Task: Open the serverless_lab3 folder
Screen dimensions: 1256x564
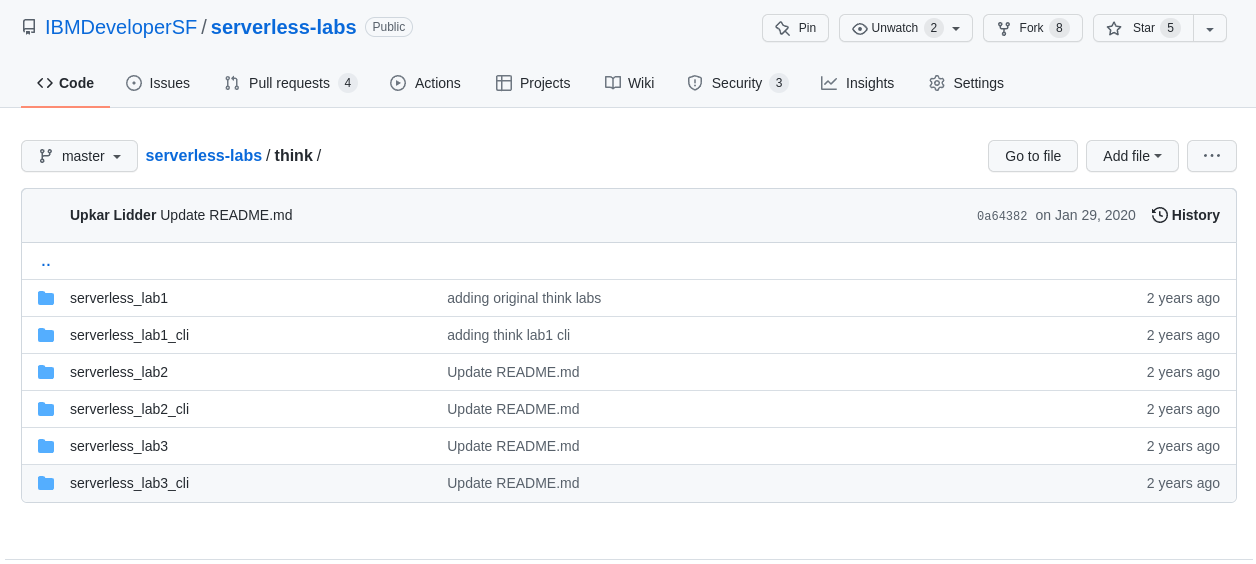Action: point(119,446)
